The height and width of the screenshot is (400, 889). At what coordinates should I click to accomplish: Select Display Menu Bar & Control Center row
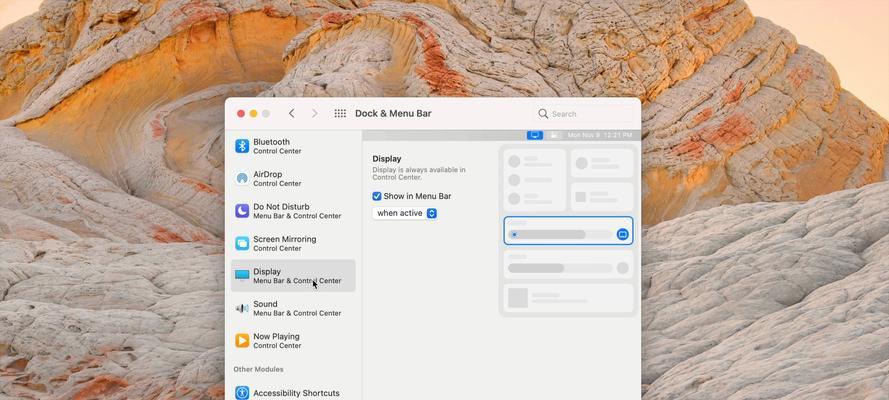[x=293, y=275]
